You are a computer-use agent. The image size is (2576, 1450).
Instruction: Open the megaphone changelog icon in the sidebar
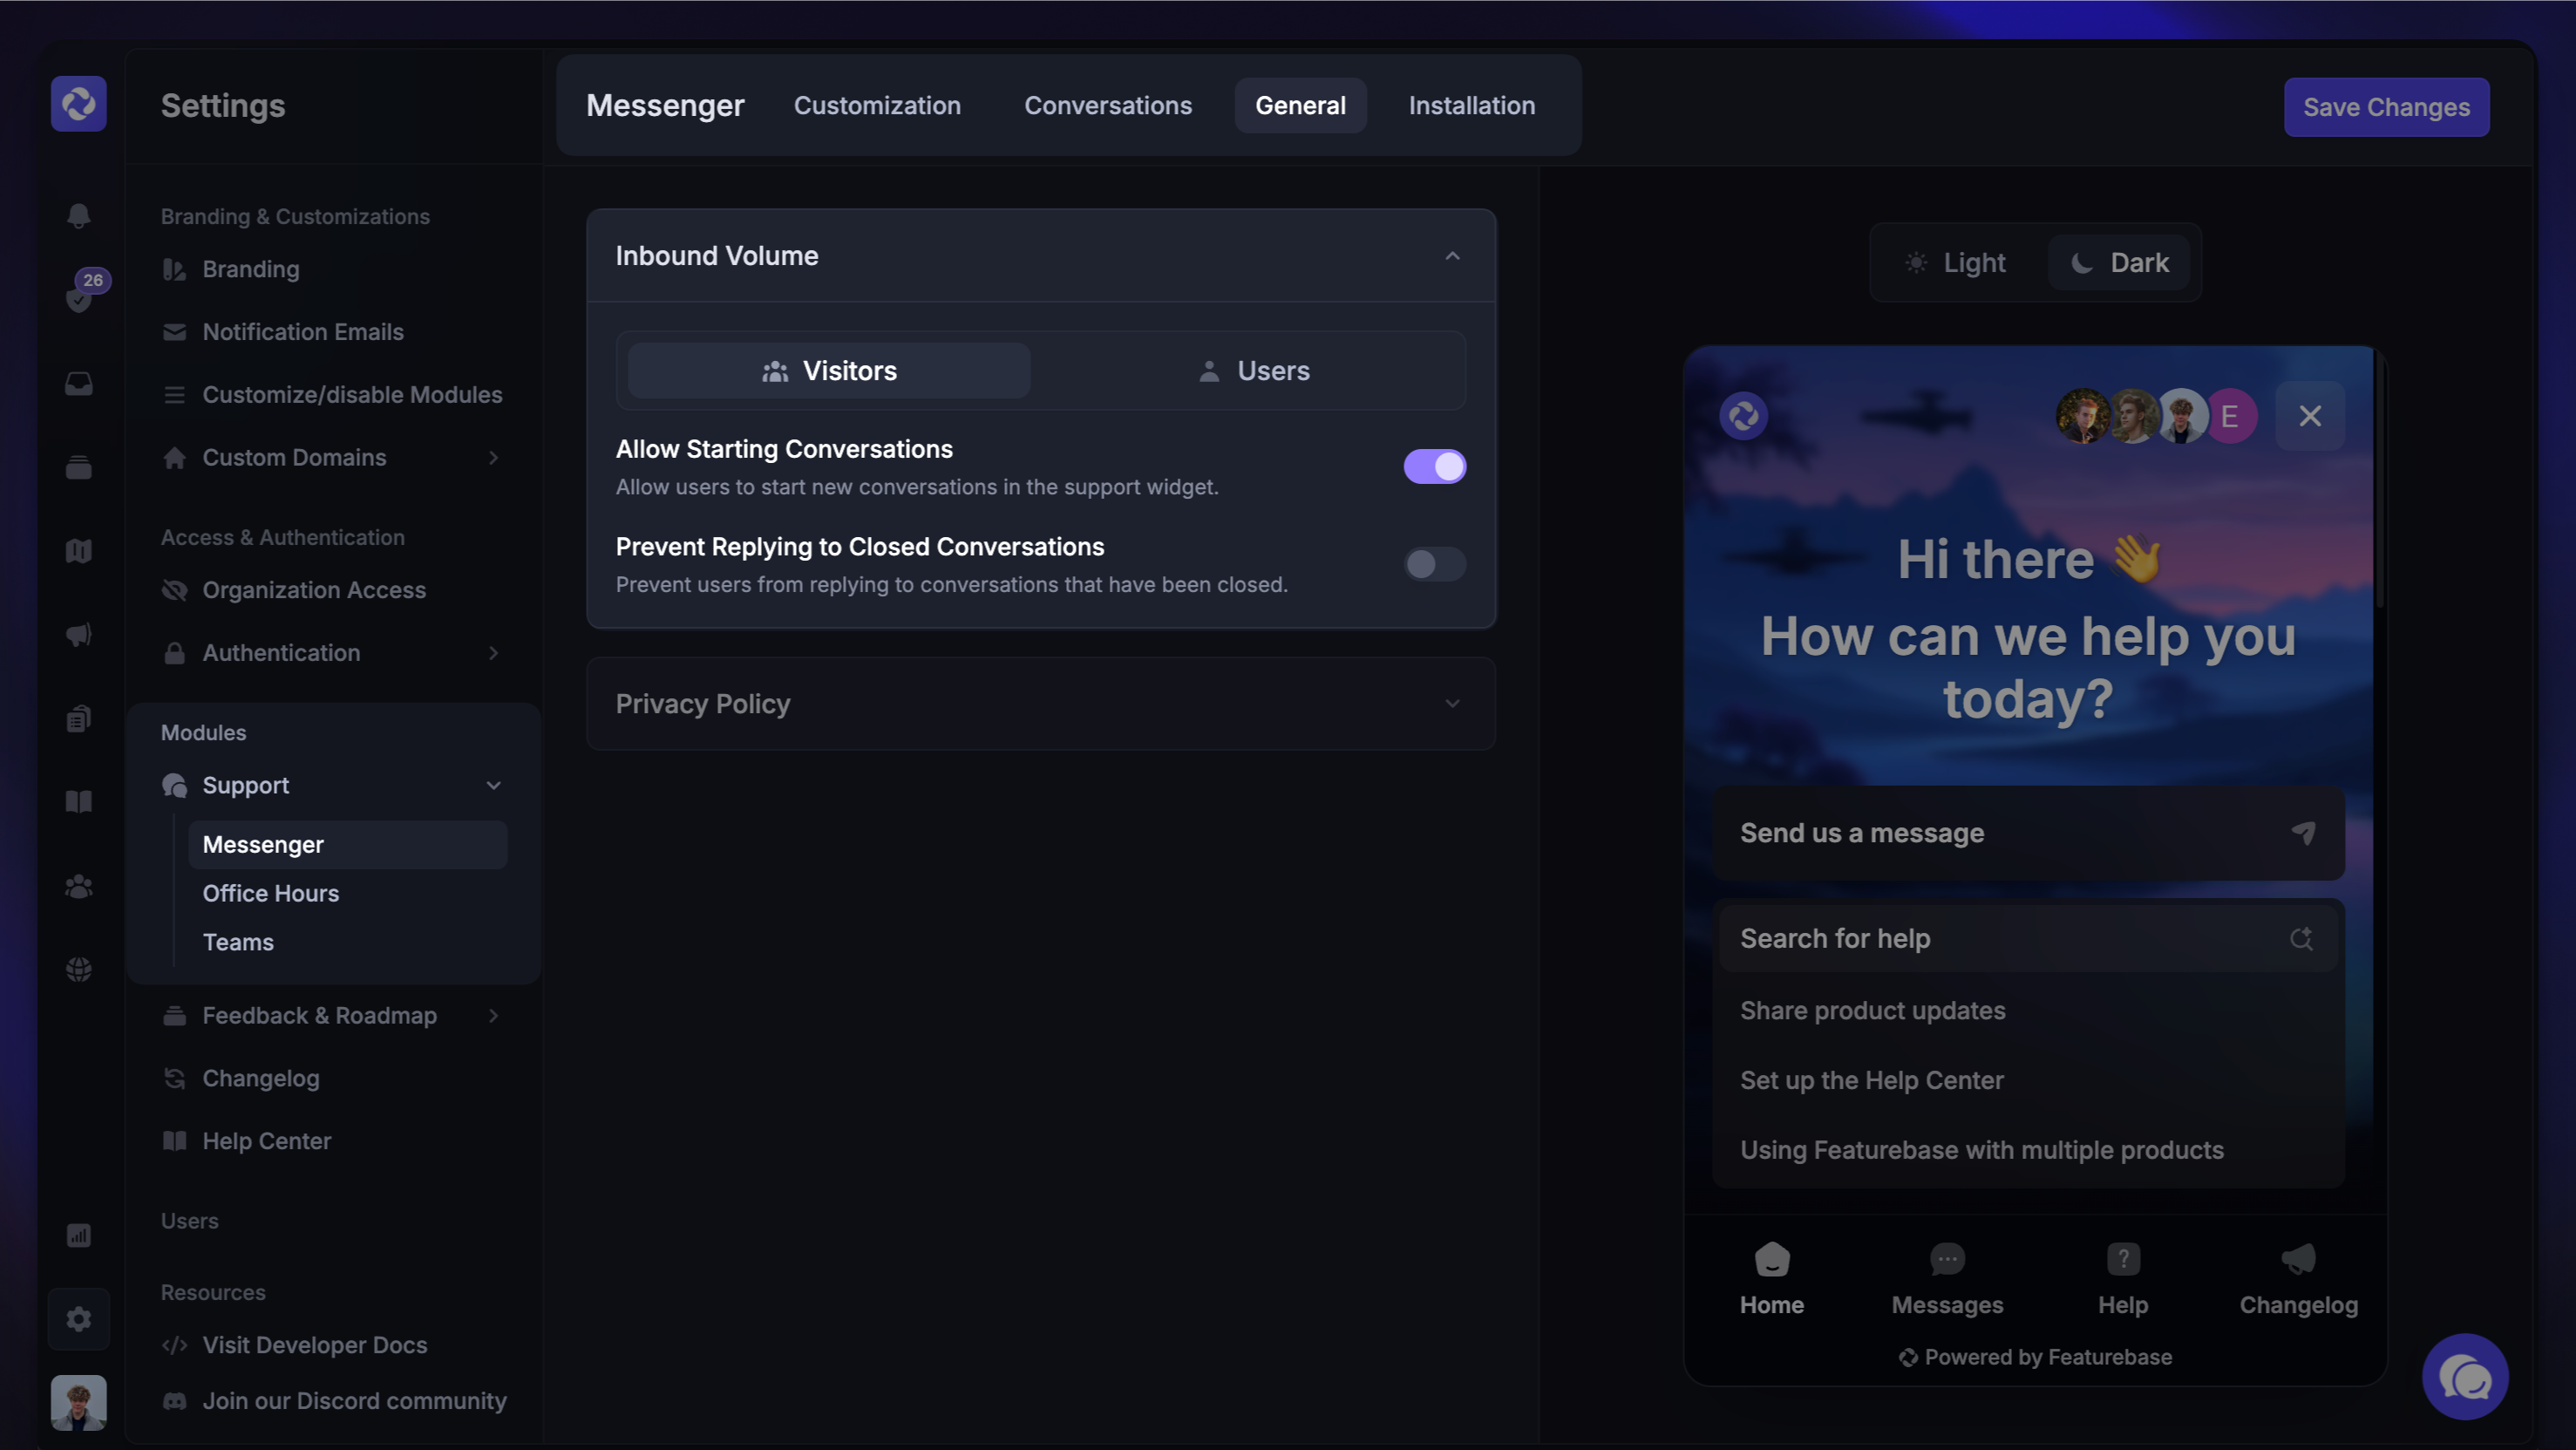point(79,635)
